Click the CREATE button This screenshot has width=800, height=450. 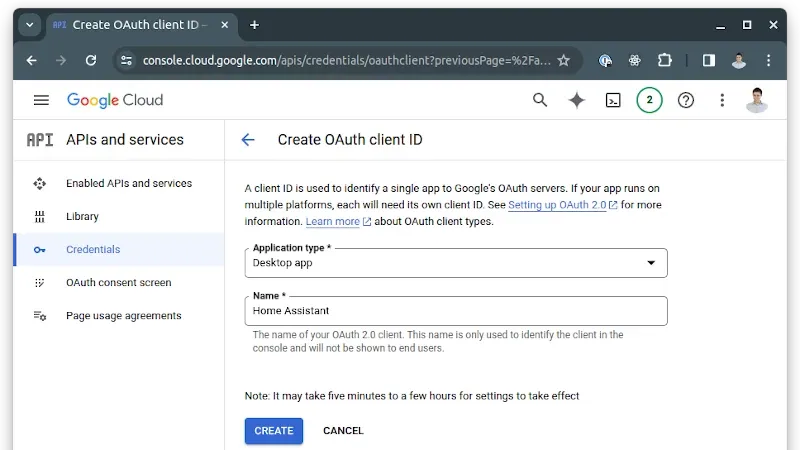click(x=273, y=431)
